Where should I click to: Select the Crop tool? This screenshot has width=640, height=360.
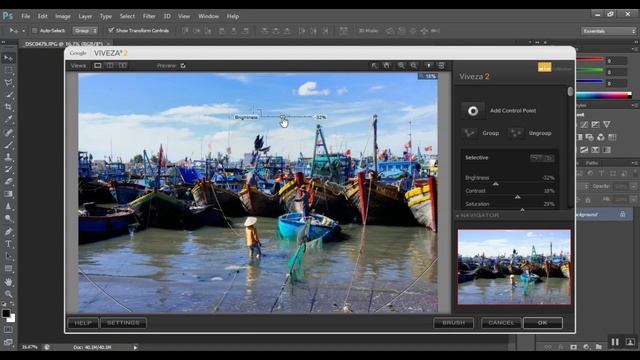tap(8, 107)
